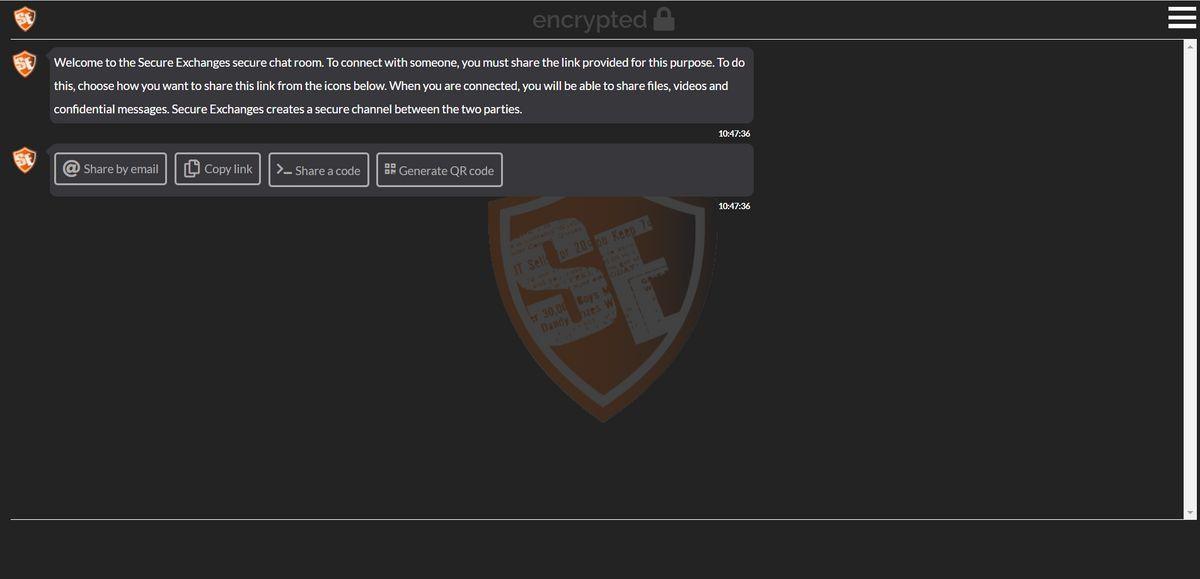
Task: Click the Secure Exchanges logo in the header
Action: (x=24, y=18)
